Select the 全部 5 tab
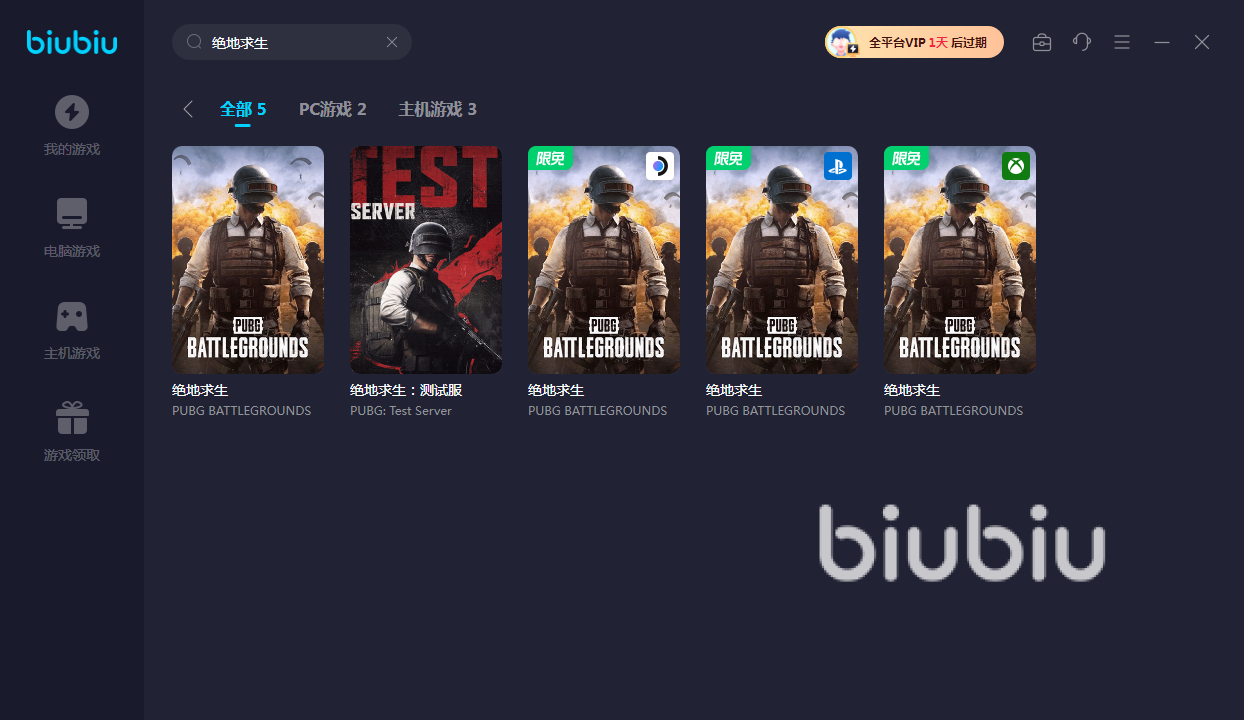Screen dimensions: 1244x720 pyautogui.click(x=243, y=109)
